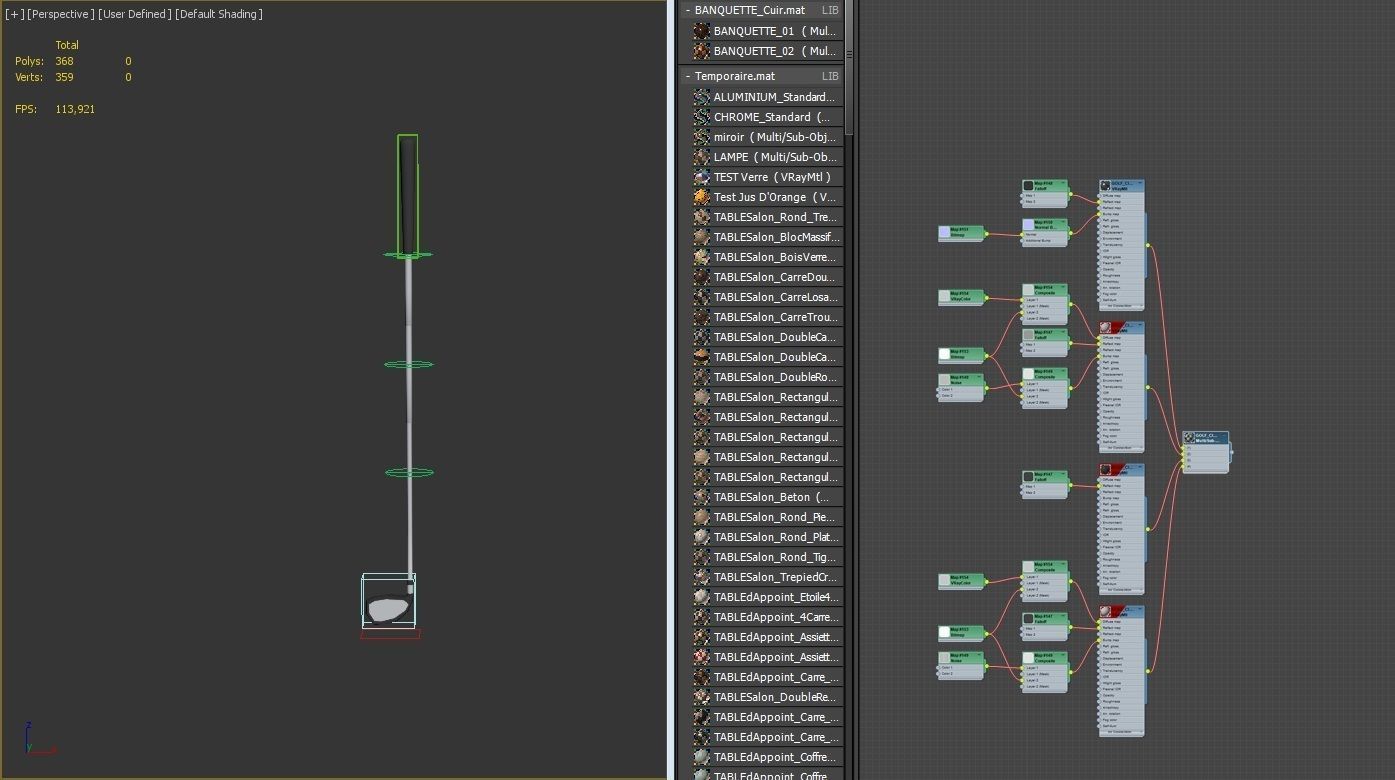This screenshot has height=780, width=1395.
Task: Click the Normal Bump node output socket
Action: (x=1070, y=234)
